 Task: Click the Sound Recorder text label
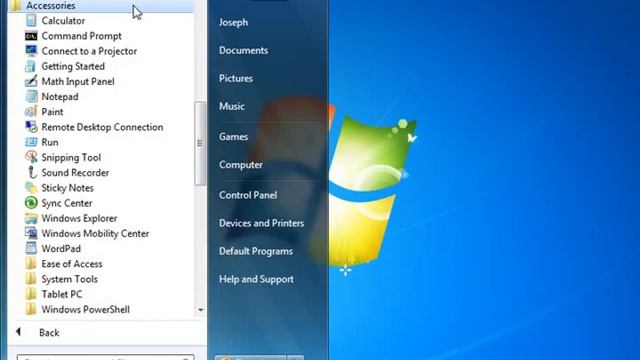pos(75,173)
